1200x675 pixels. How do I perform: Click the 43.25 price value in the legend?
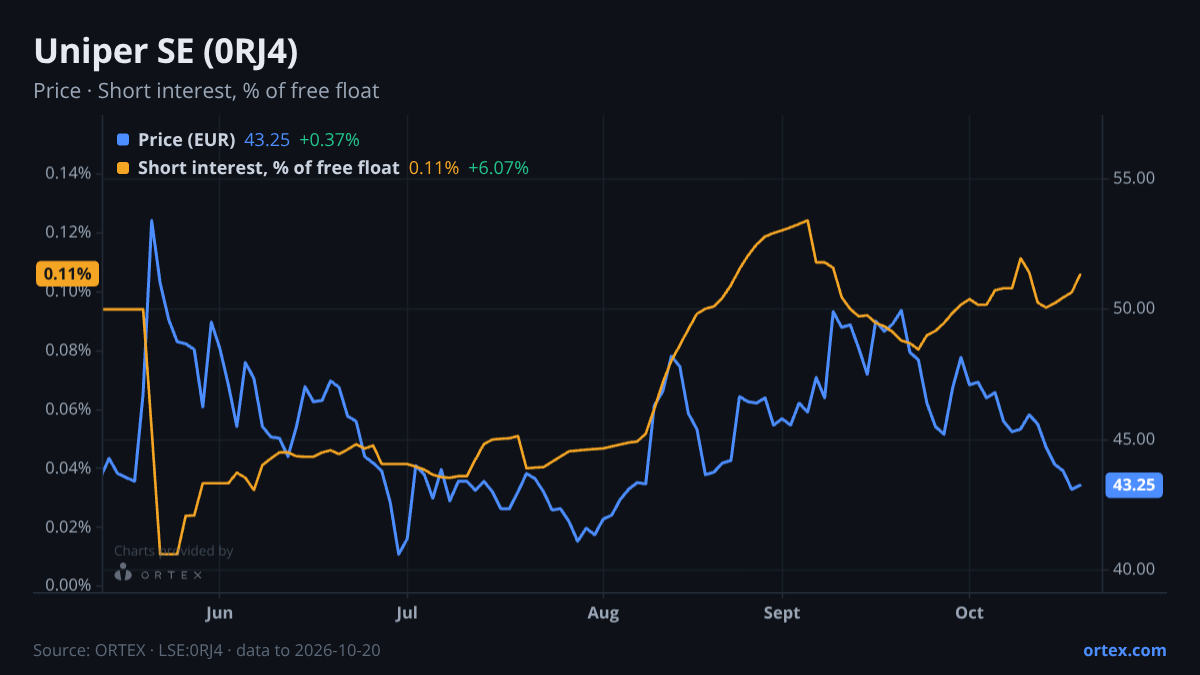pyautogui.click(x=267, y=140)
